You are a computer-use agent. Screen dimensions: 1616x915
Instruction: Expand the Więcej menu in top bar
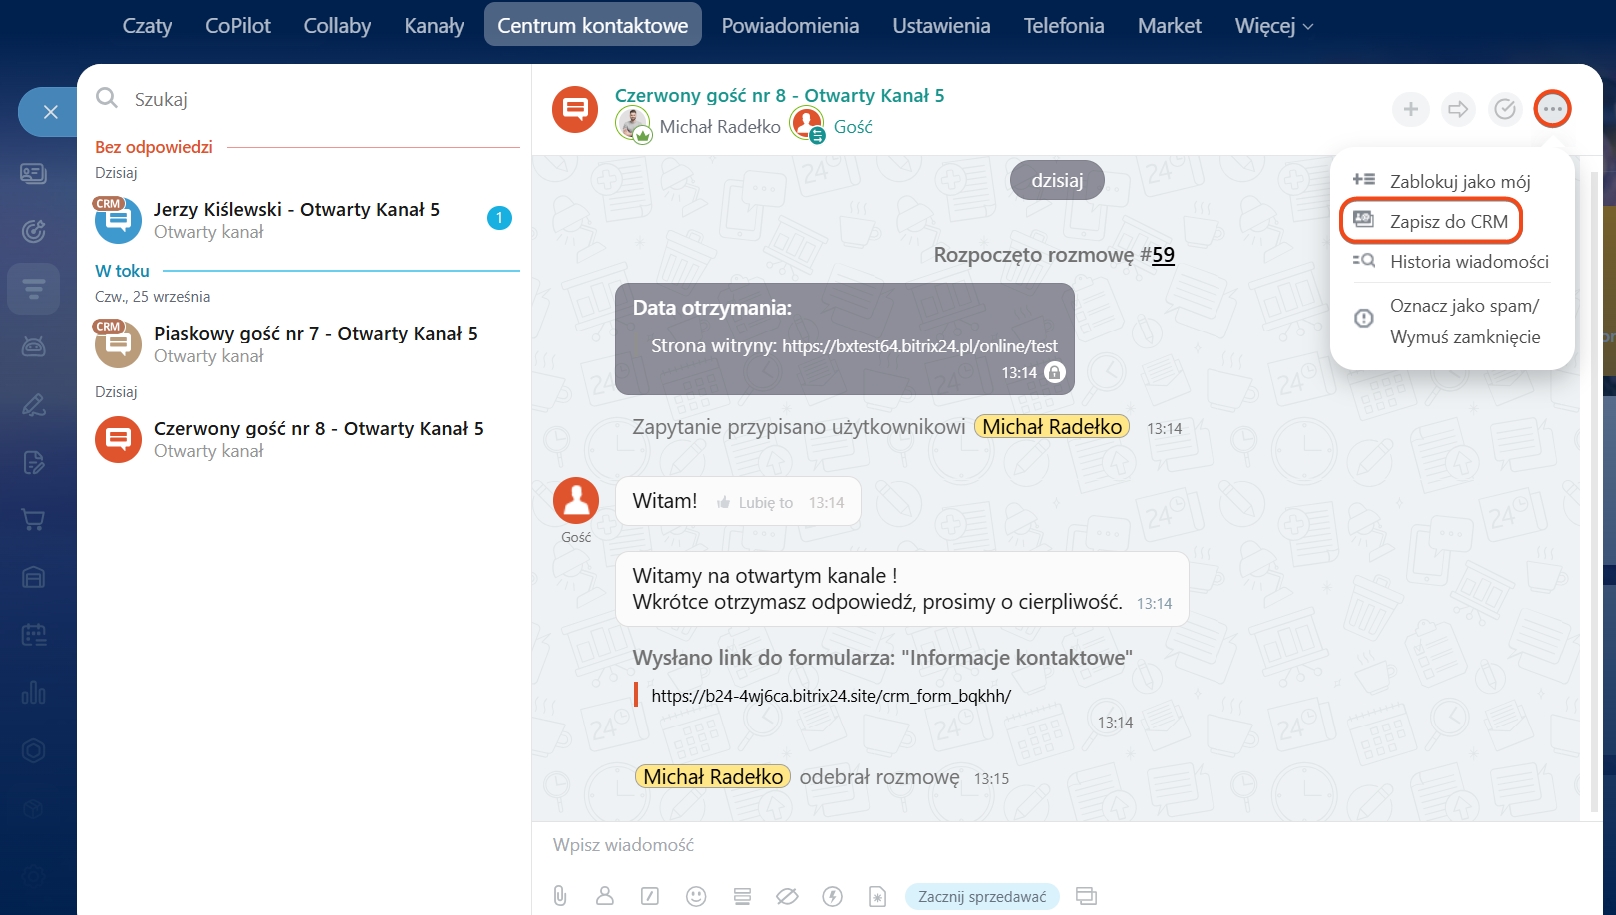1273,26
